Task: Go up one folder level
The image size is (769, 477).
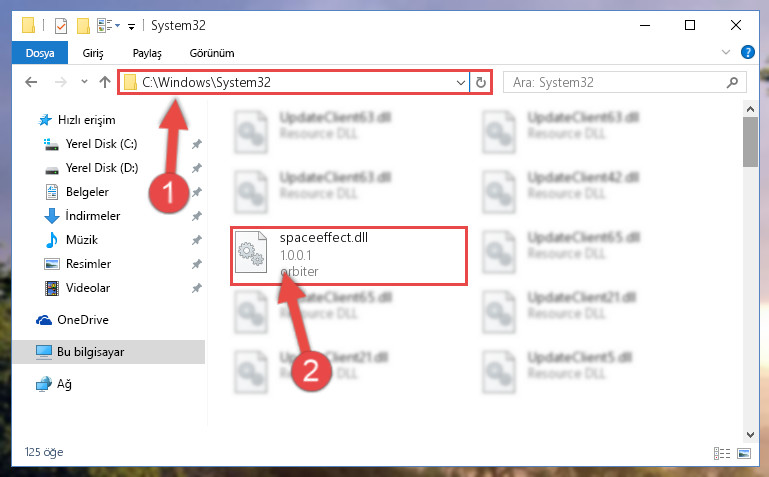Action: point(104,82)
